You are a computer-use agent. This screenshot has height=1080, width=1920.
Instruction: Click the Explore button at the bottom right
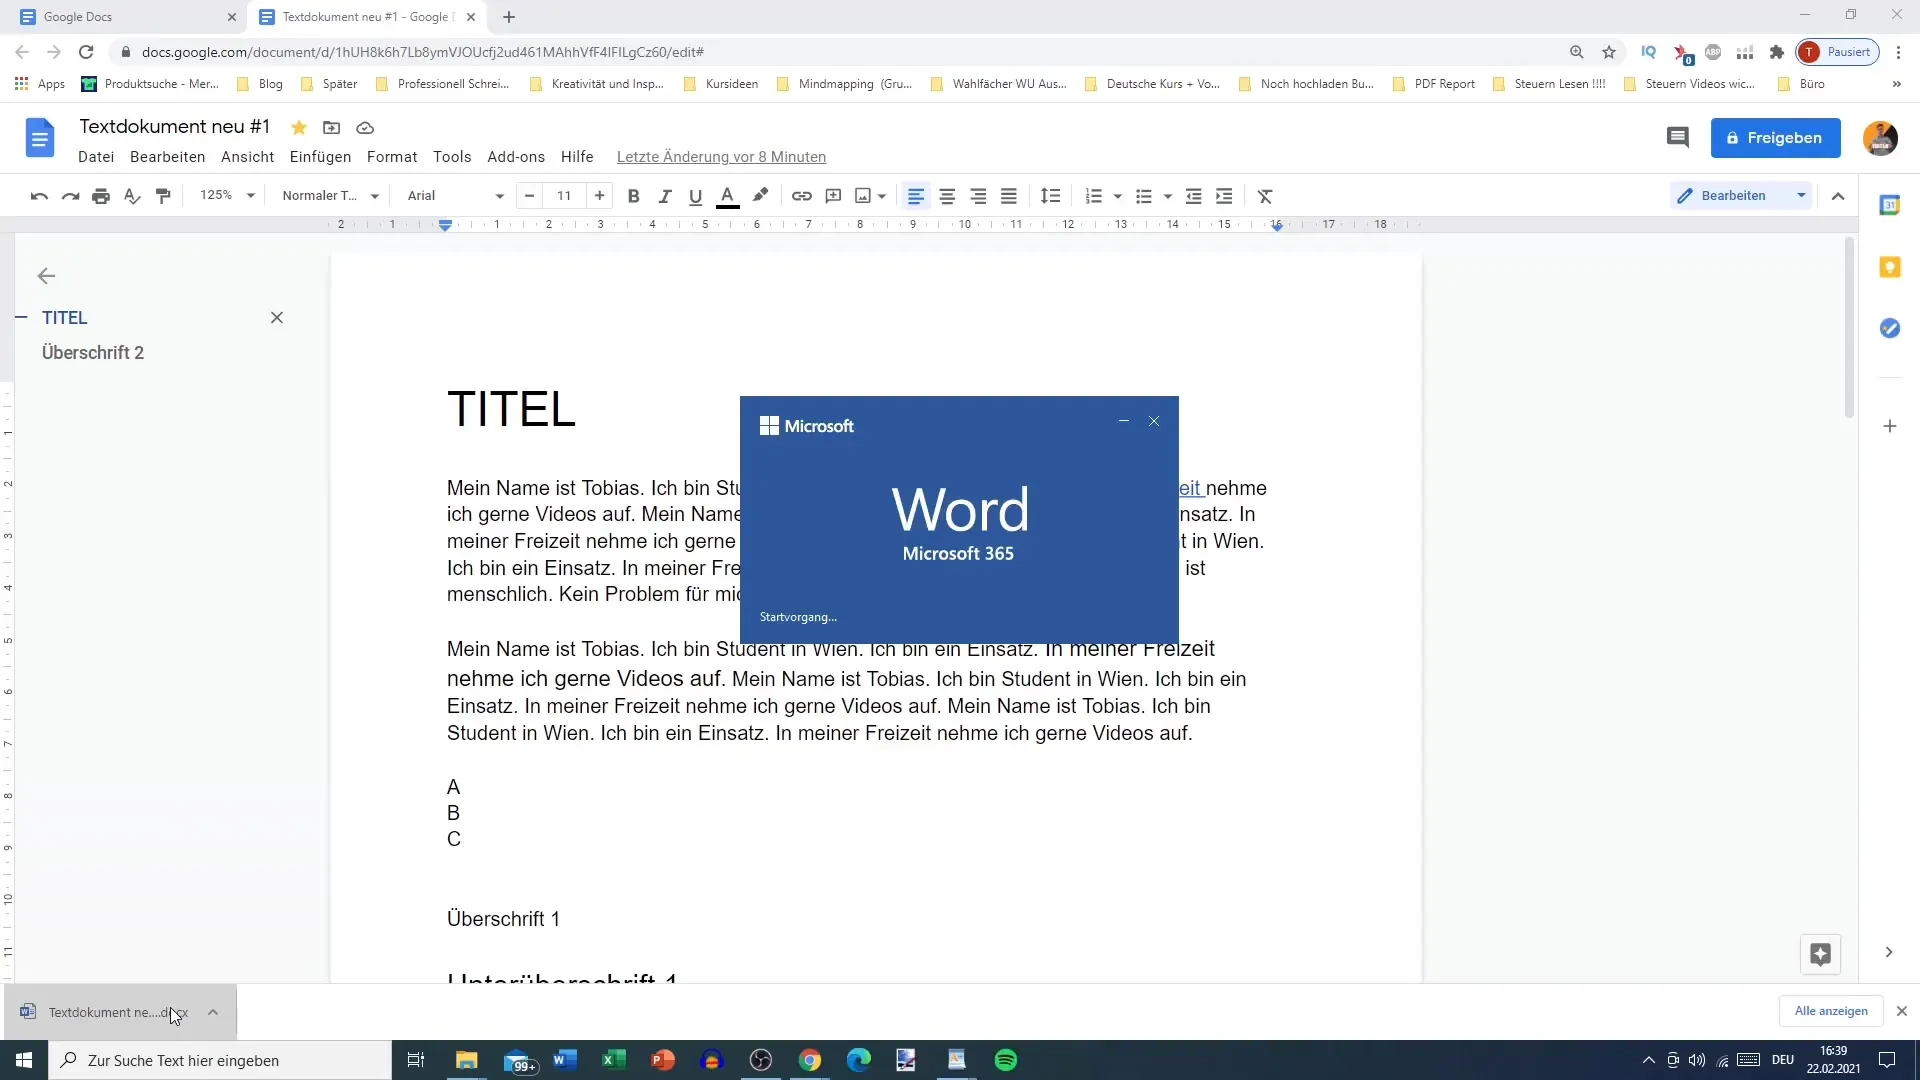pos(1820,954)
